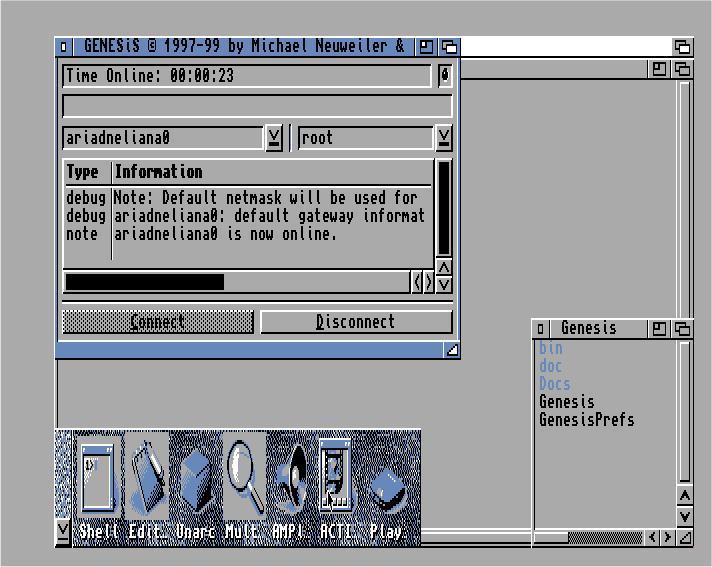Click the greyed-out Connect button

click(158, 322)
